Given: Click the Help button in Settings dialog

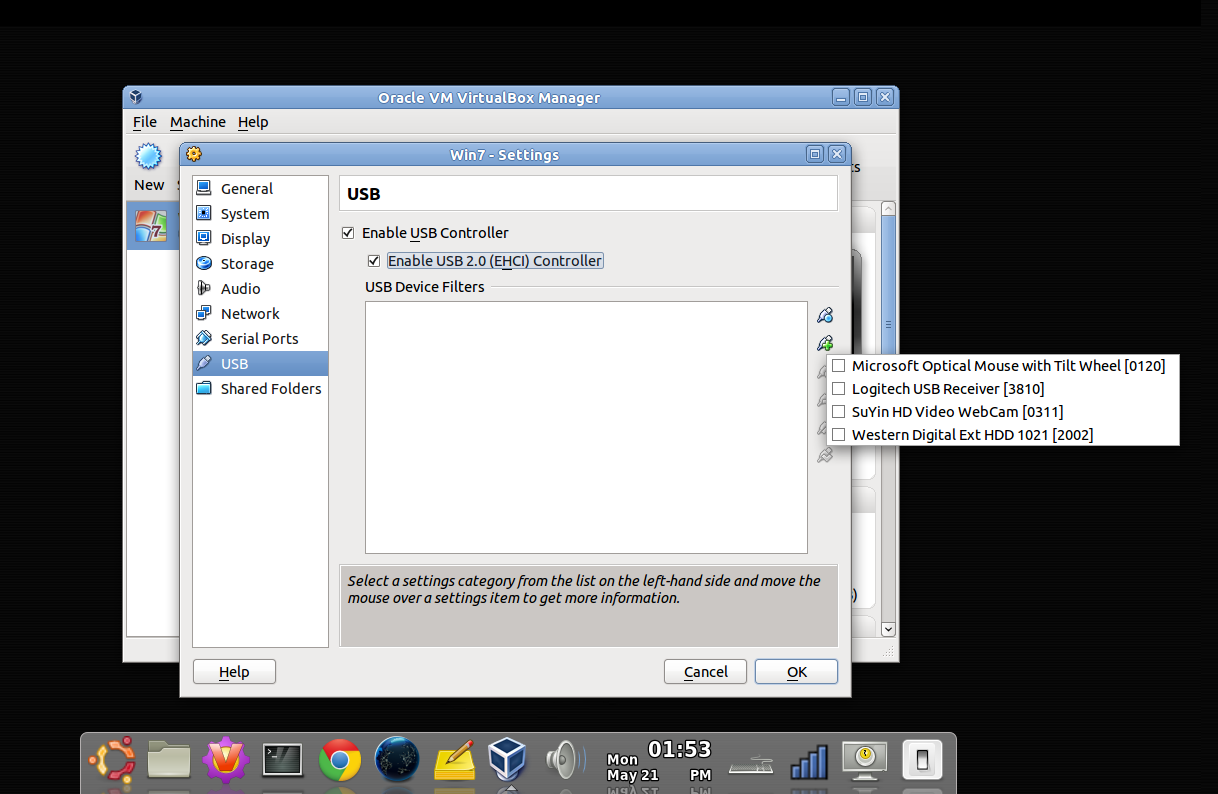Looking at the screenshot, I should pos(234,672).
